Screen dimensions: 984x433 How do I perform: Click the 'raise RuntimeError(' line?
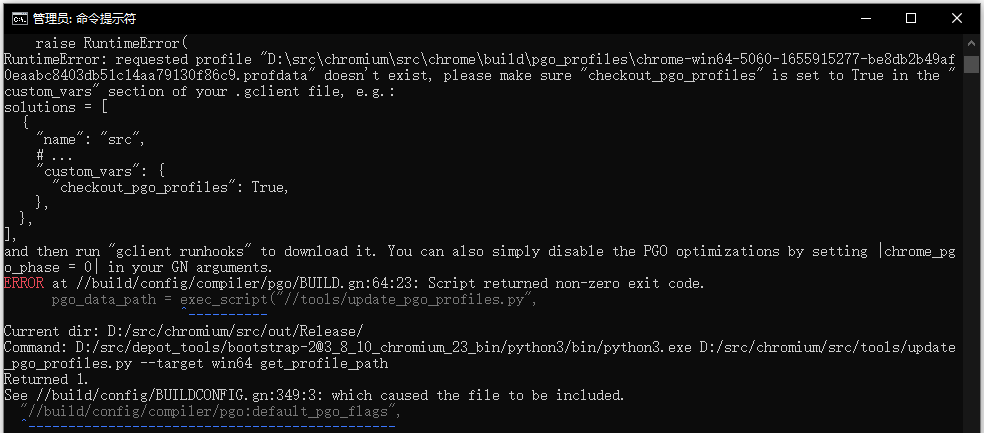click(111, 43)
